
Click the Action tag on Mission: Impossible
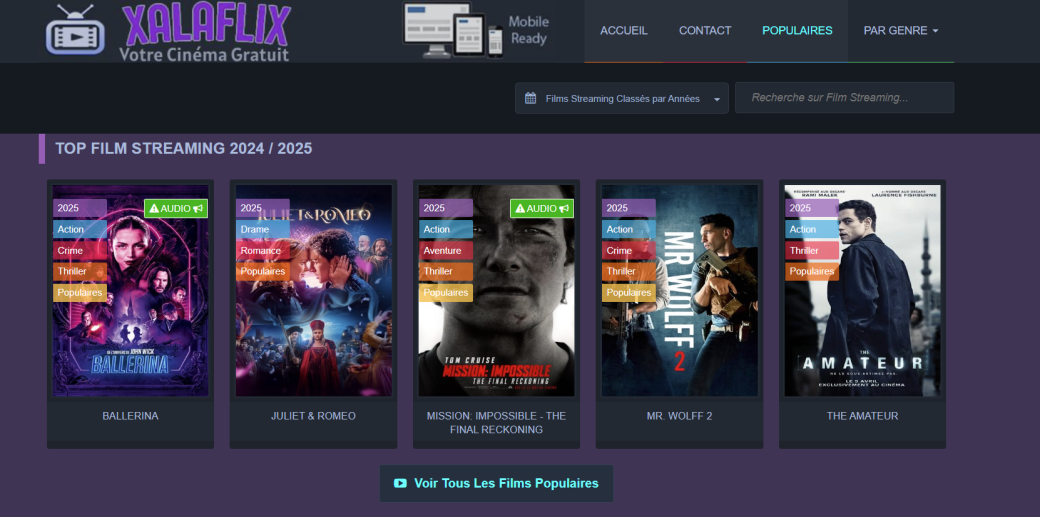coord(446,229)
